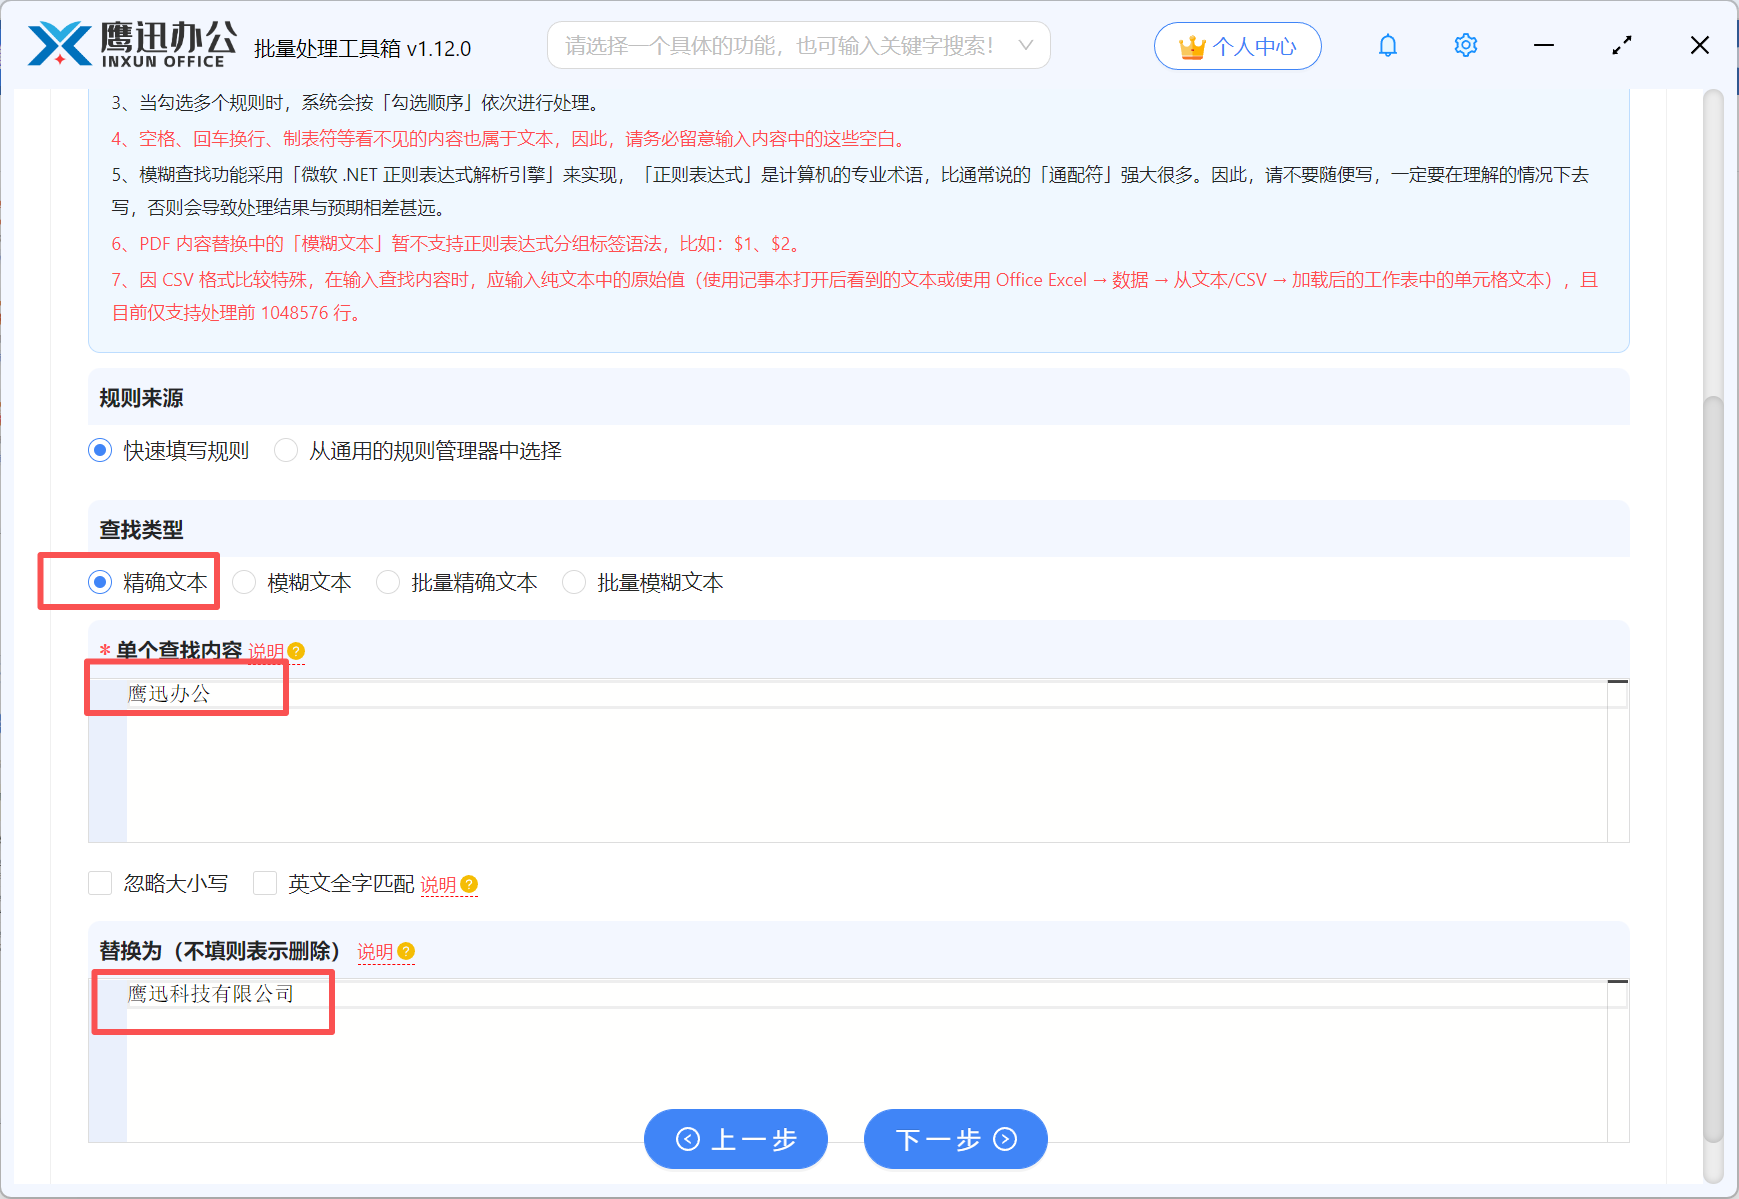Select the 模糊文本 radio option
This screenshot has height=1199, width=1739.
pyautogui.click(x=245, y=582)
